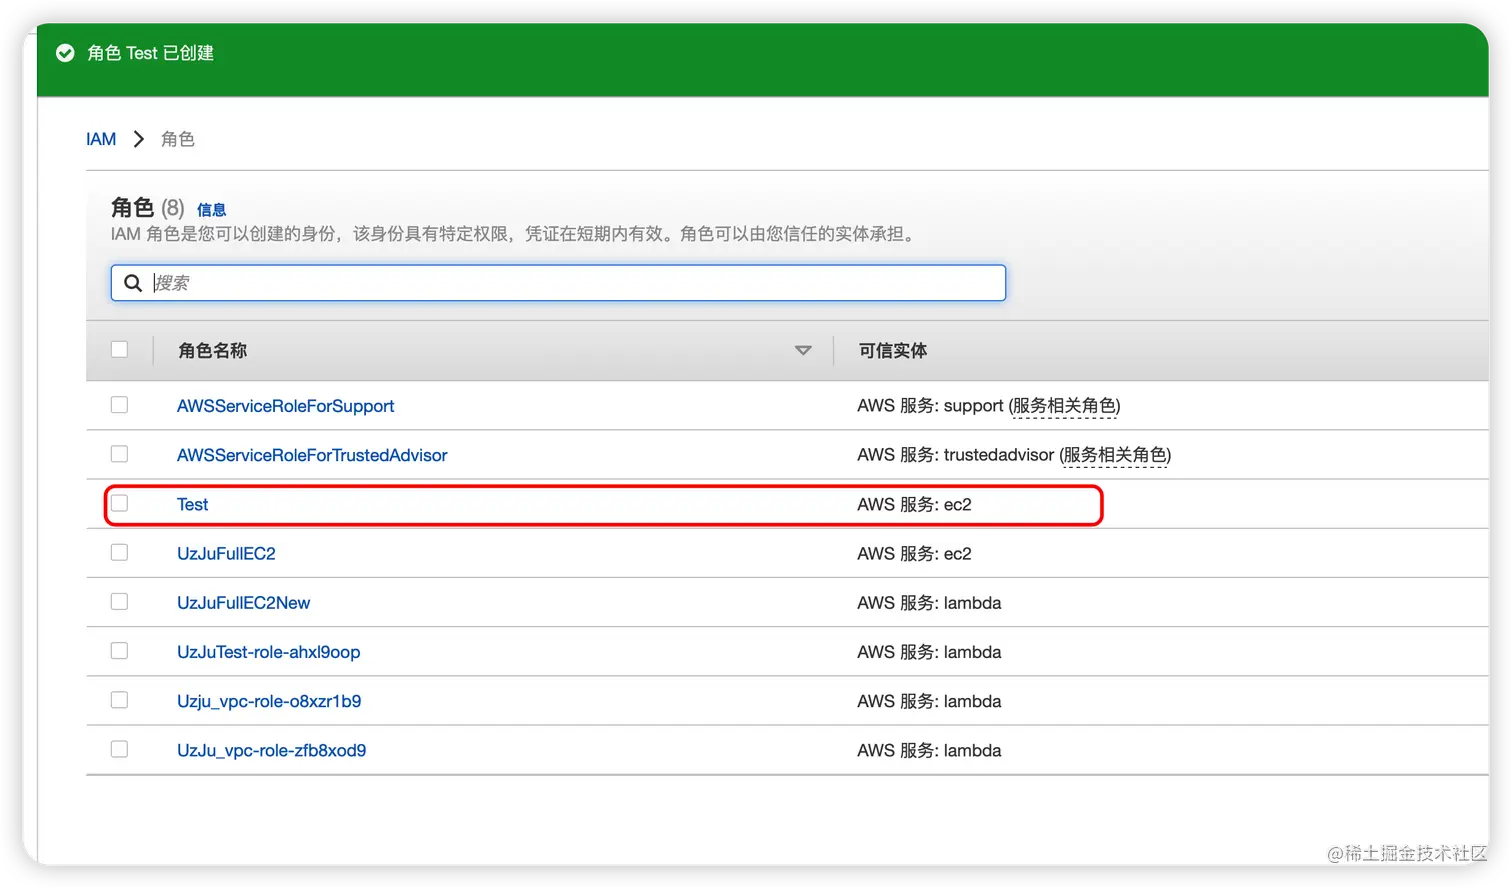
Task: Click the 服务相关角色 text in trustedadvisor row
Action: click(x=1115, y=455)
